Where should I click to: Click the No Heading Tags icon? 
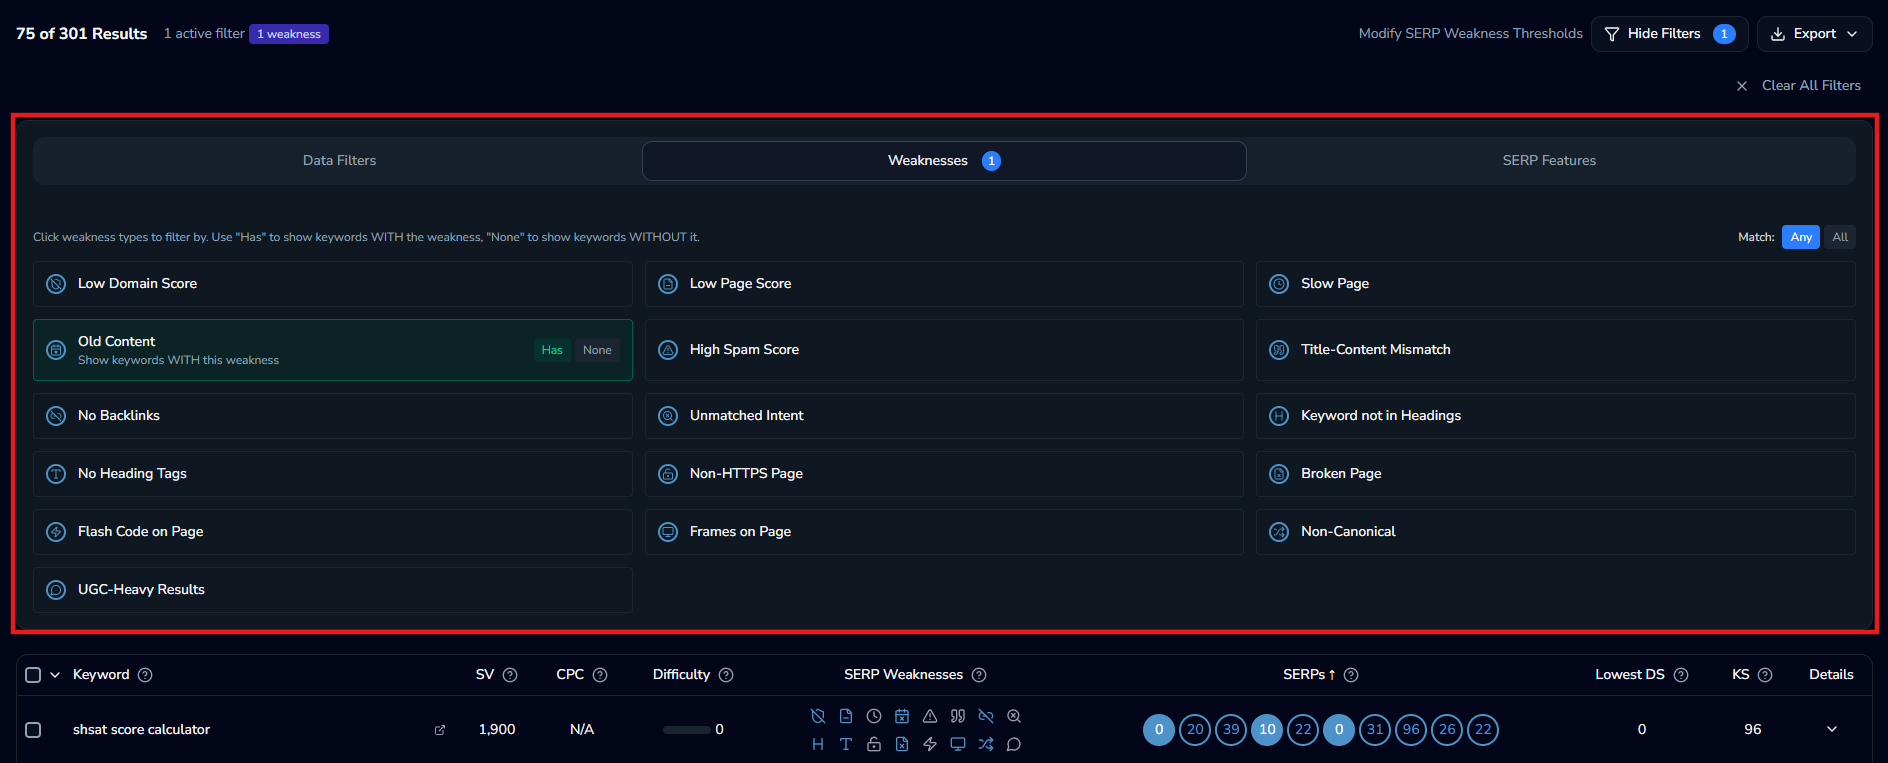pyautogui.click(x=56, y=474)
